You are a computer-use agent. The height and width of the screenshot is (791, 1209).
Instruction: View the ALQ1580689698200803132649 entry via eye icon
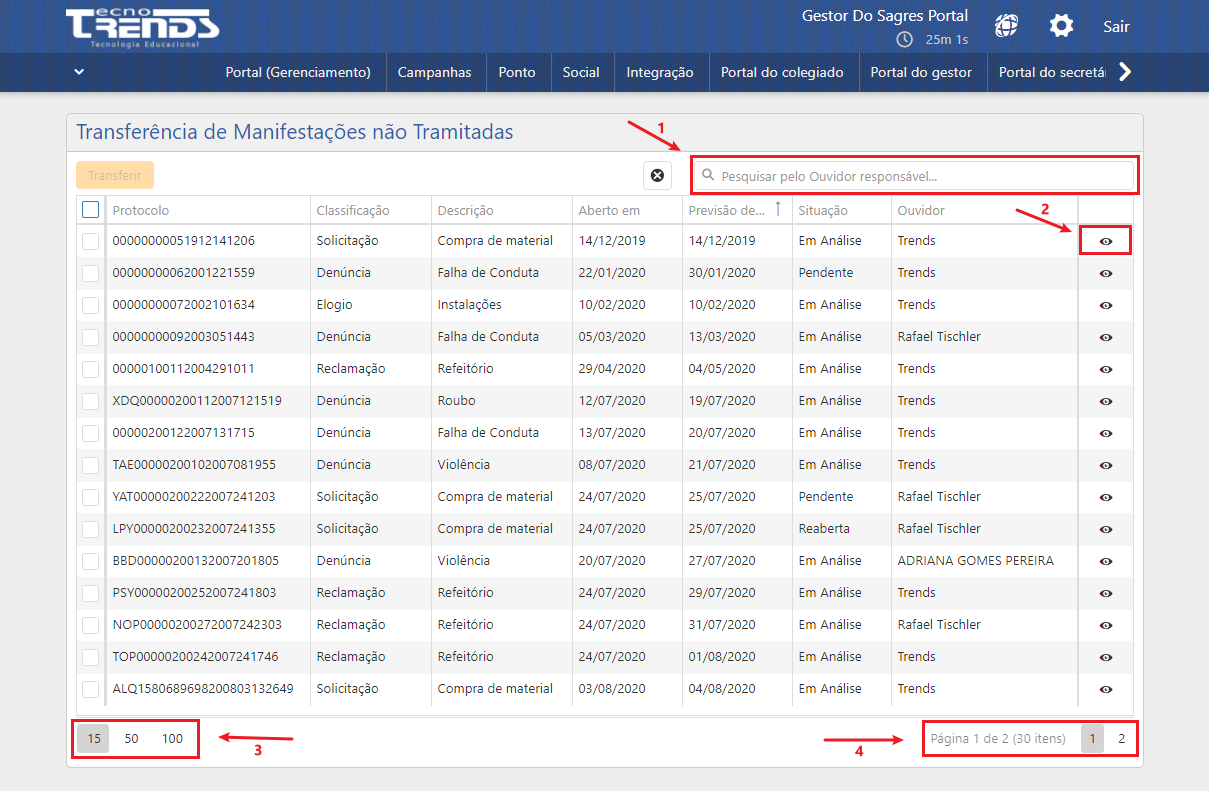(x=1105, y=689)
